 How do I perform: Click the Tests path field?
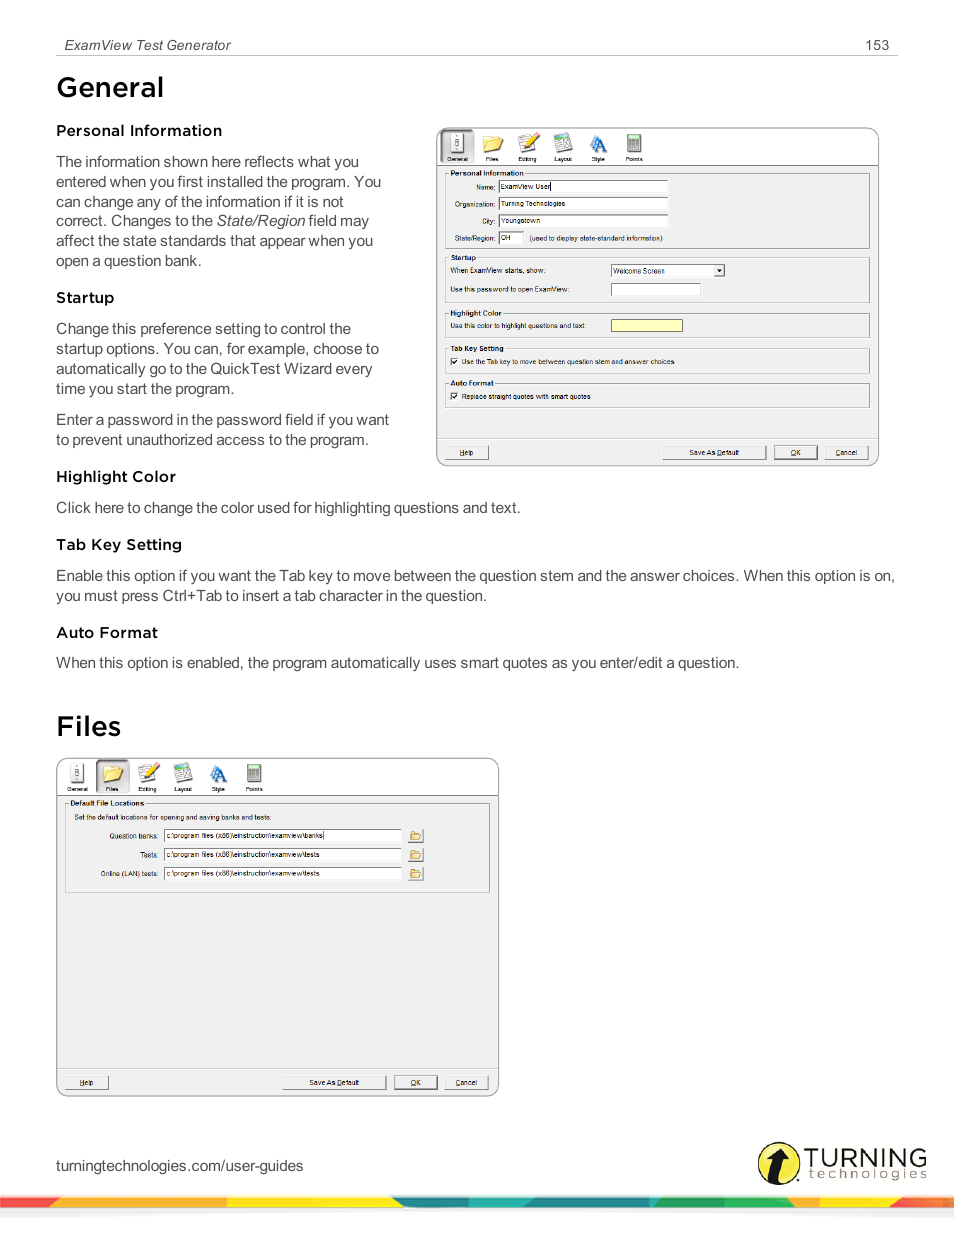(x=283, y=855)
